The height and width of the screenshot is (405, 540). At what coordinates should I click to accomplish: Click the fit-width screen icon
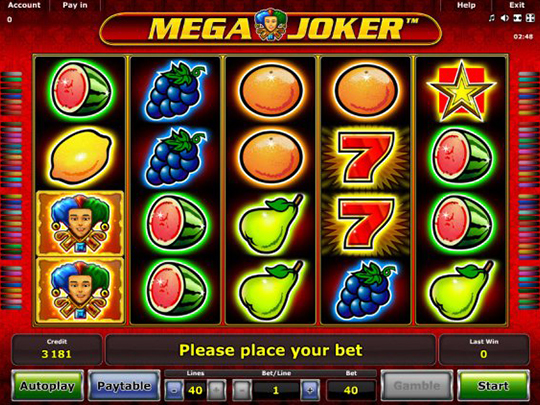pos(517,18)
